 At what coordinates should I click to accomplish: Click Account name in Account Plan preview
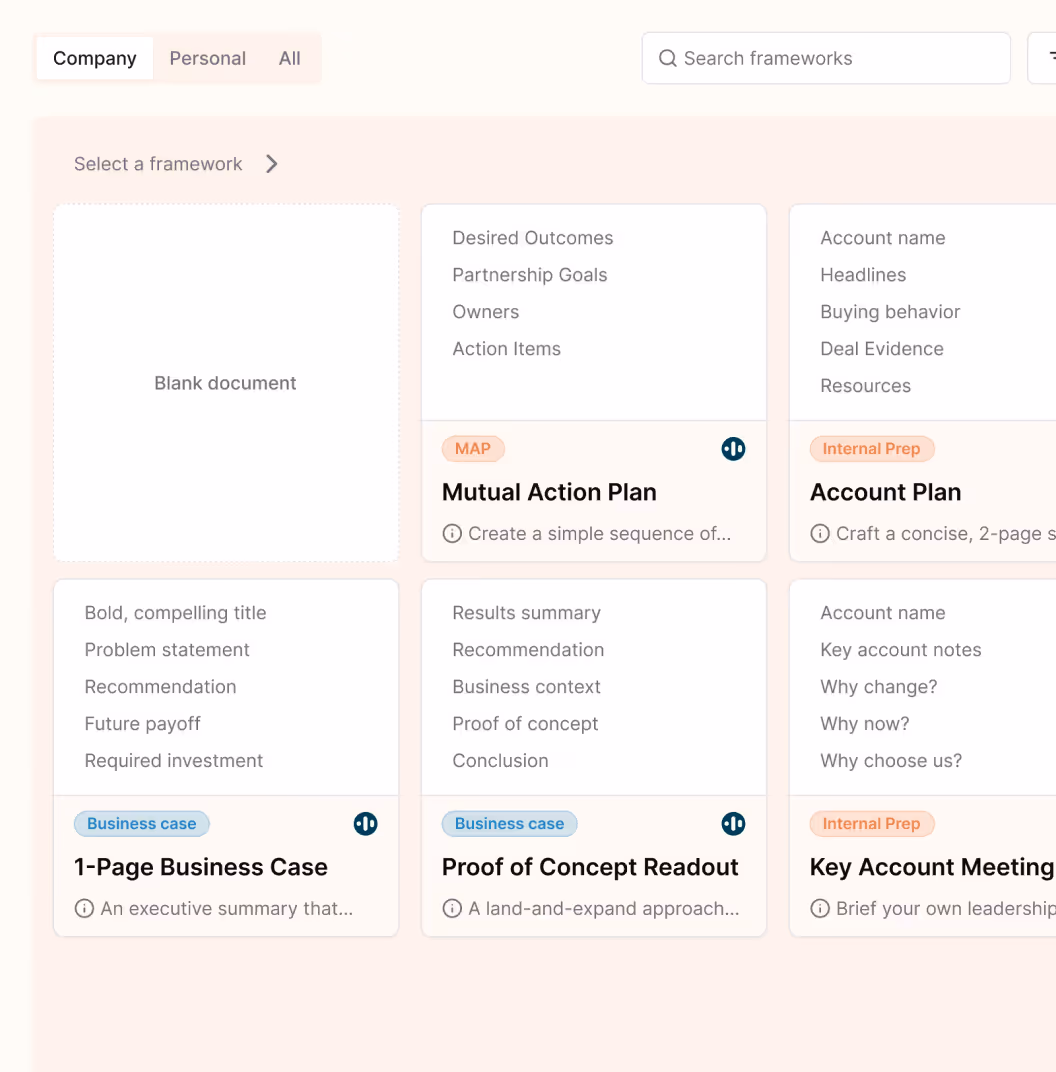click(x=882, y=238)
